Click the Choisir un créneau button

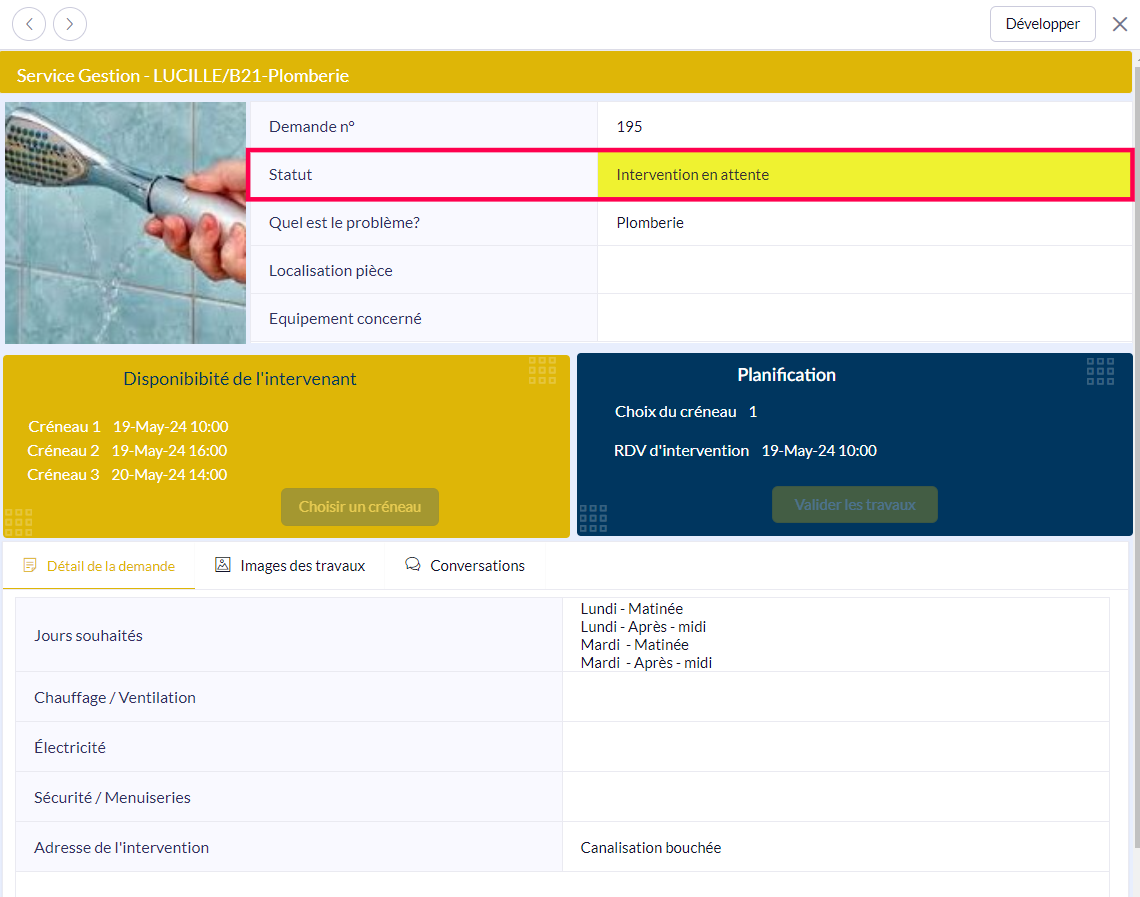[360, 507]
